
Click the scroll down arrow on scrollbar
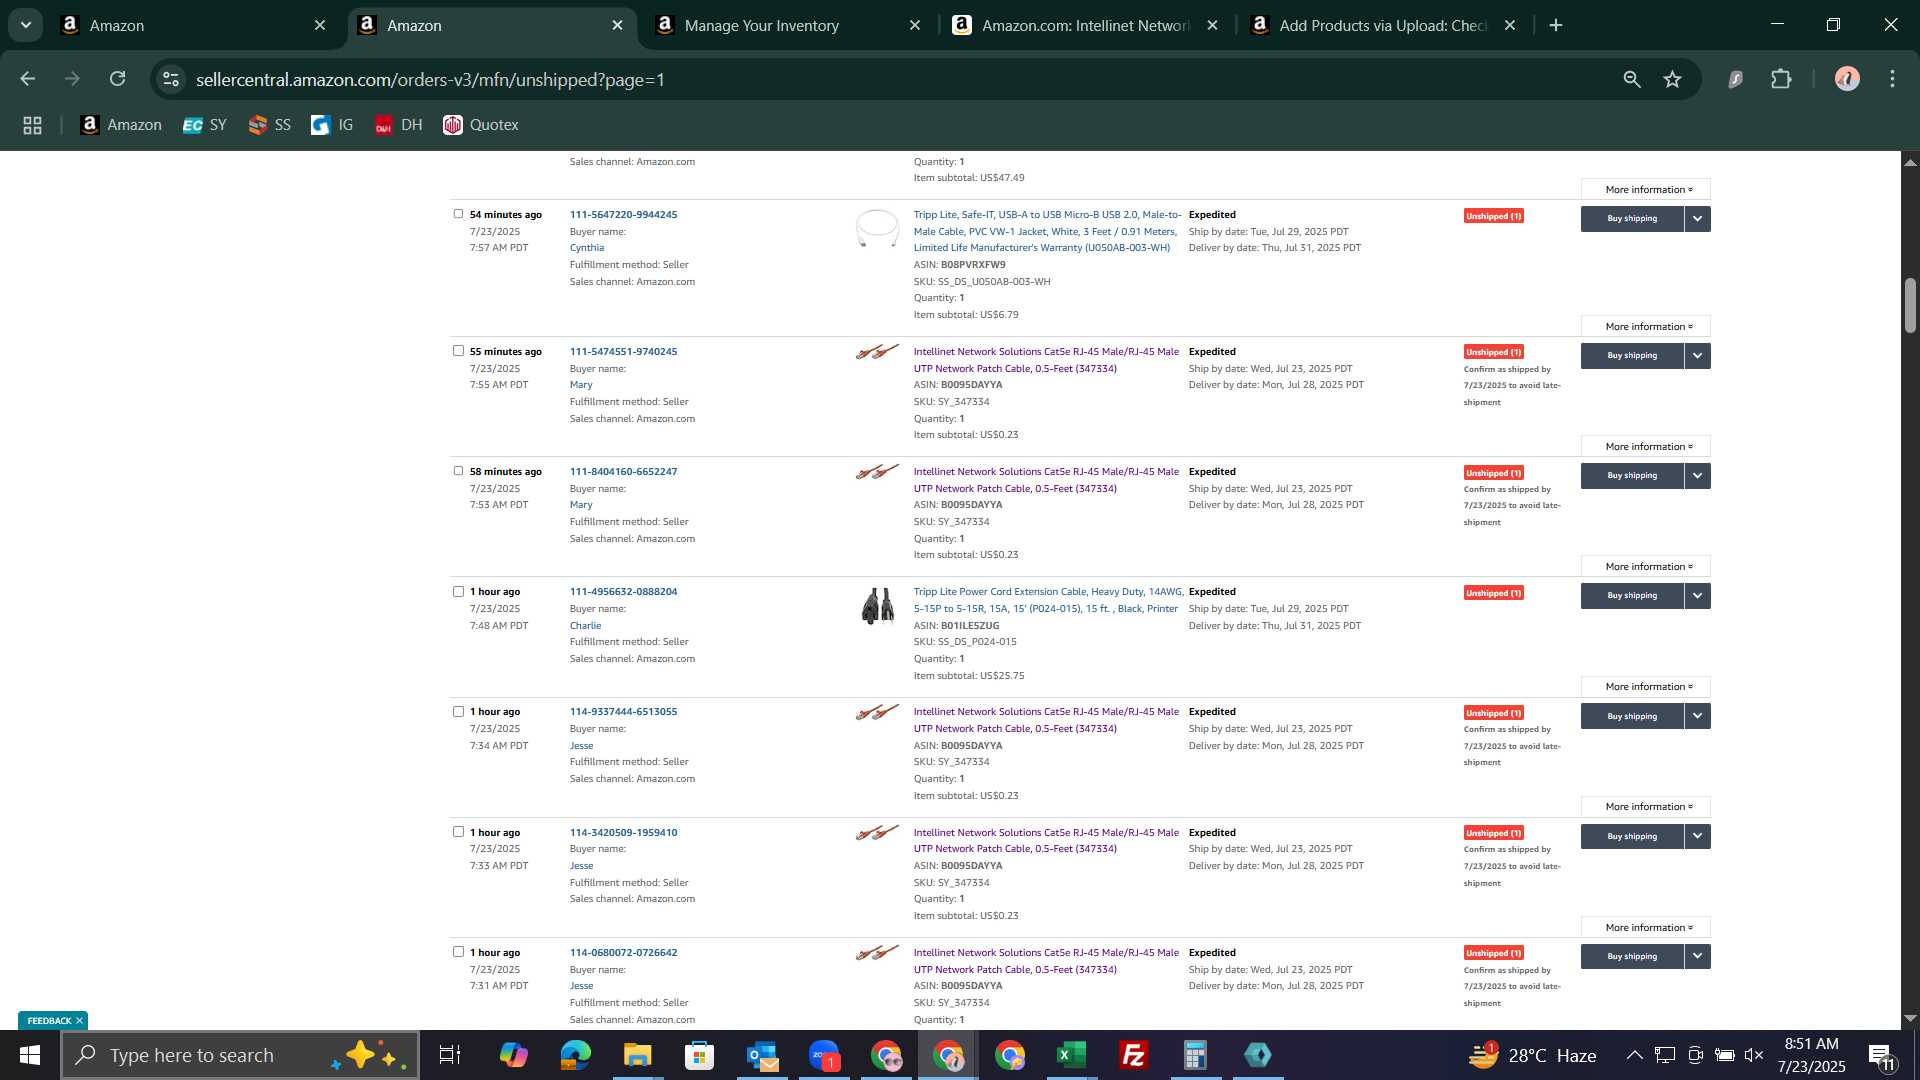pos(1910,1019)
